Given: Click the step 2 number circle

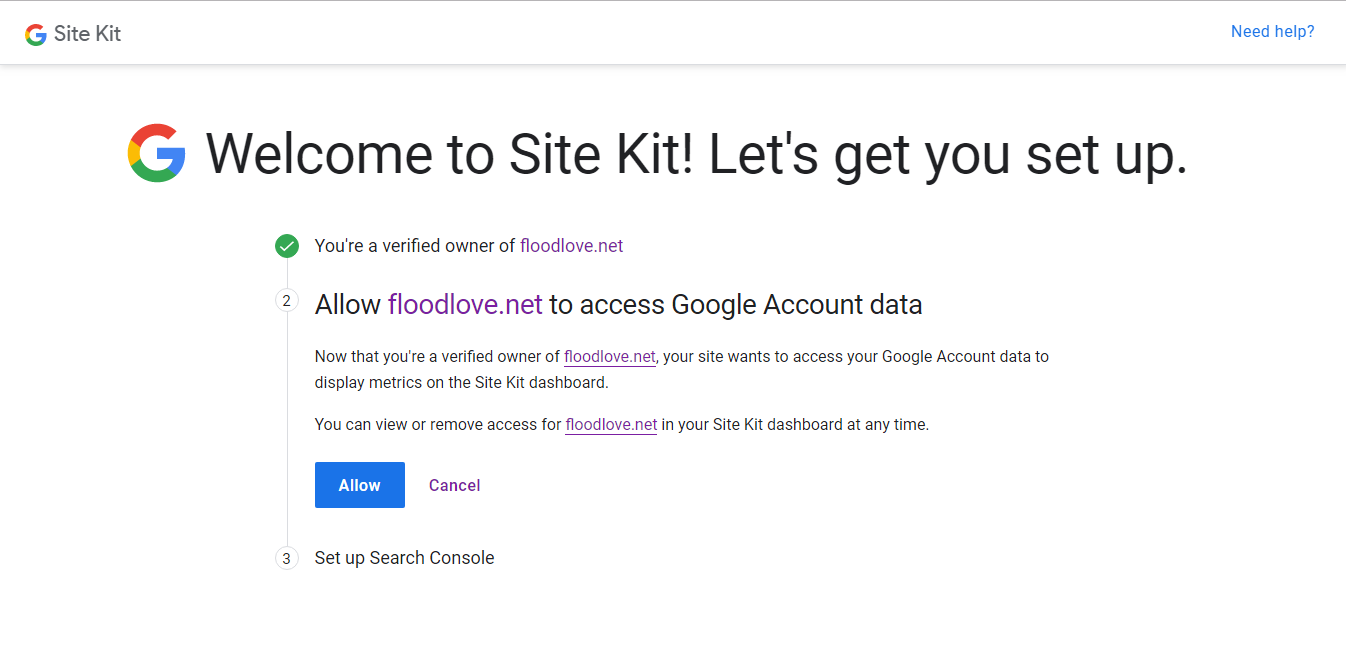Looking at the screenshot, I should click(287, 300).
